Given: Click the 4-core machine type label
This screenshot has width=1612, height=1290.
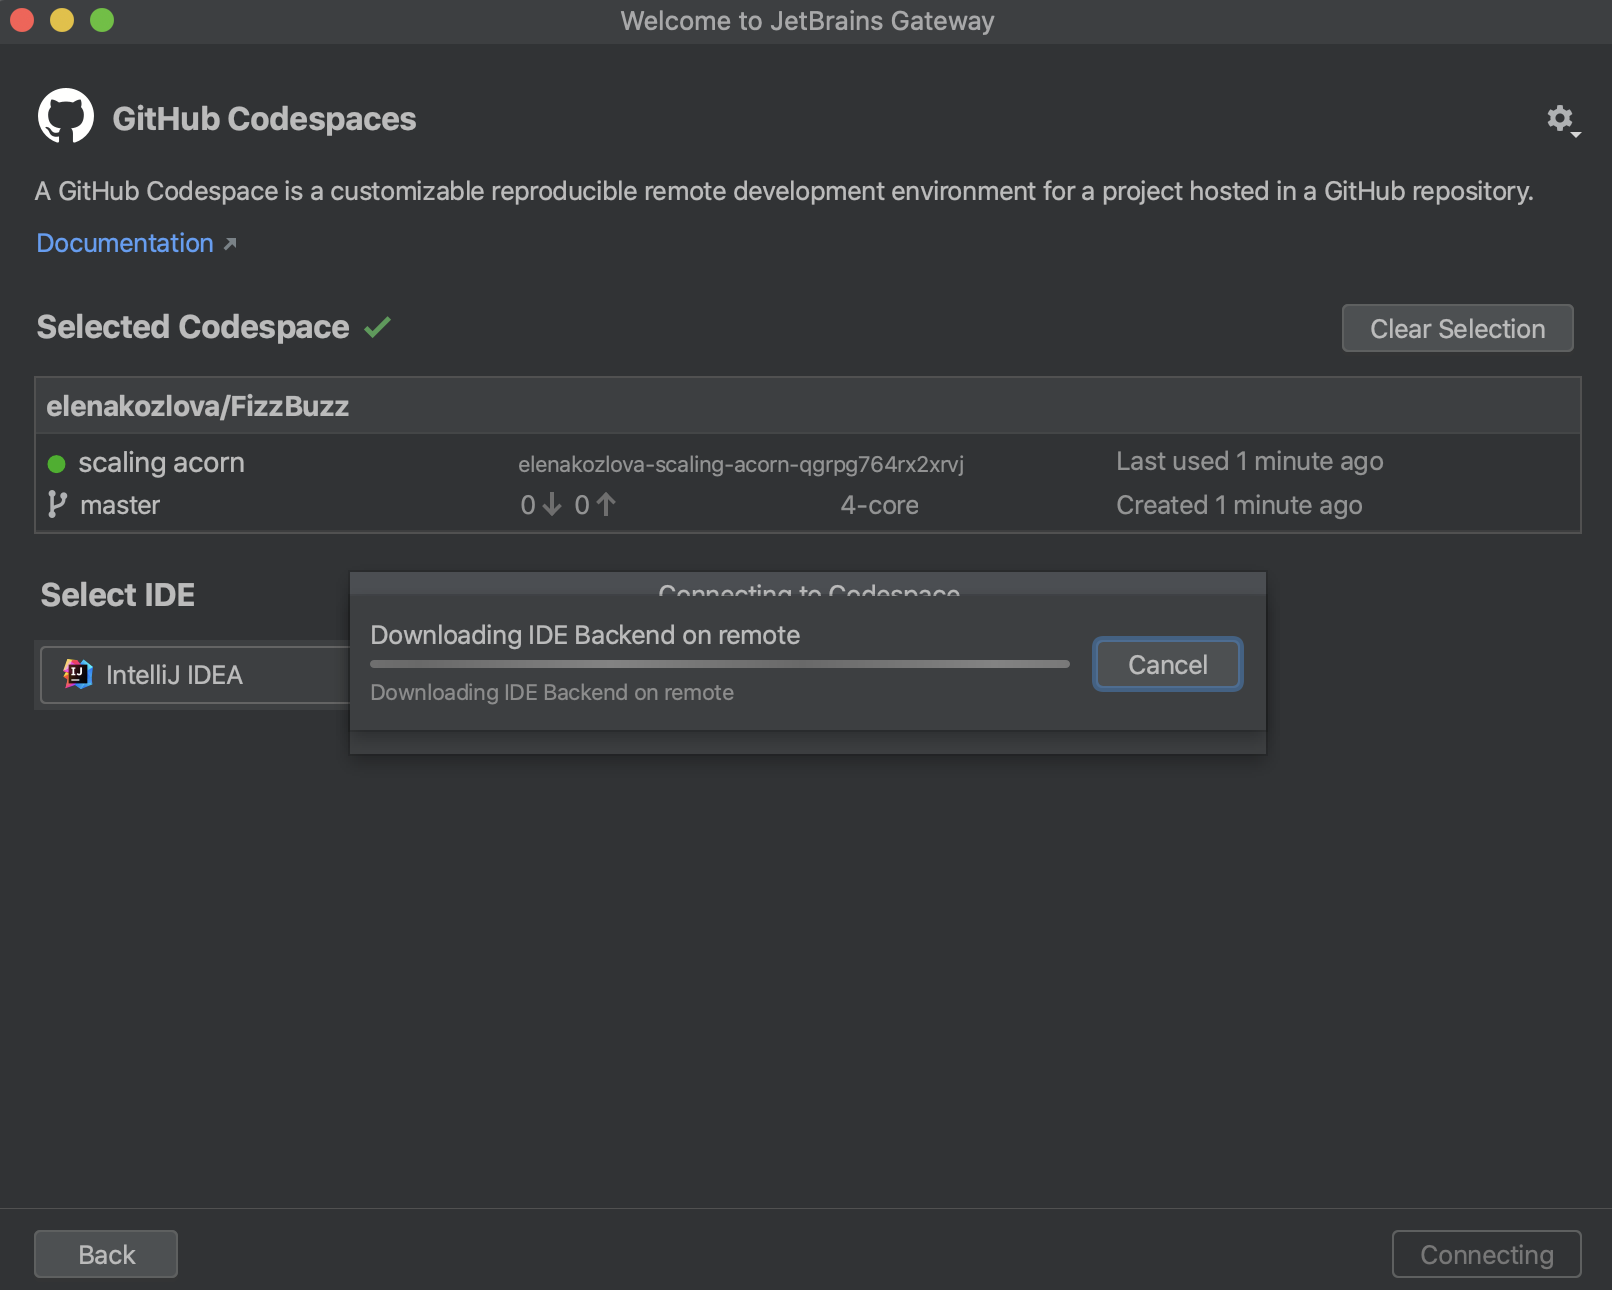Looking at the screenshot, I should click(879, 505).
